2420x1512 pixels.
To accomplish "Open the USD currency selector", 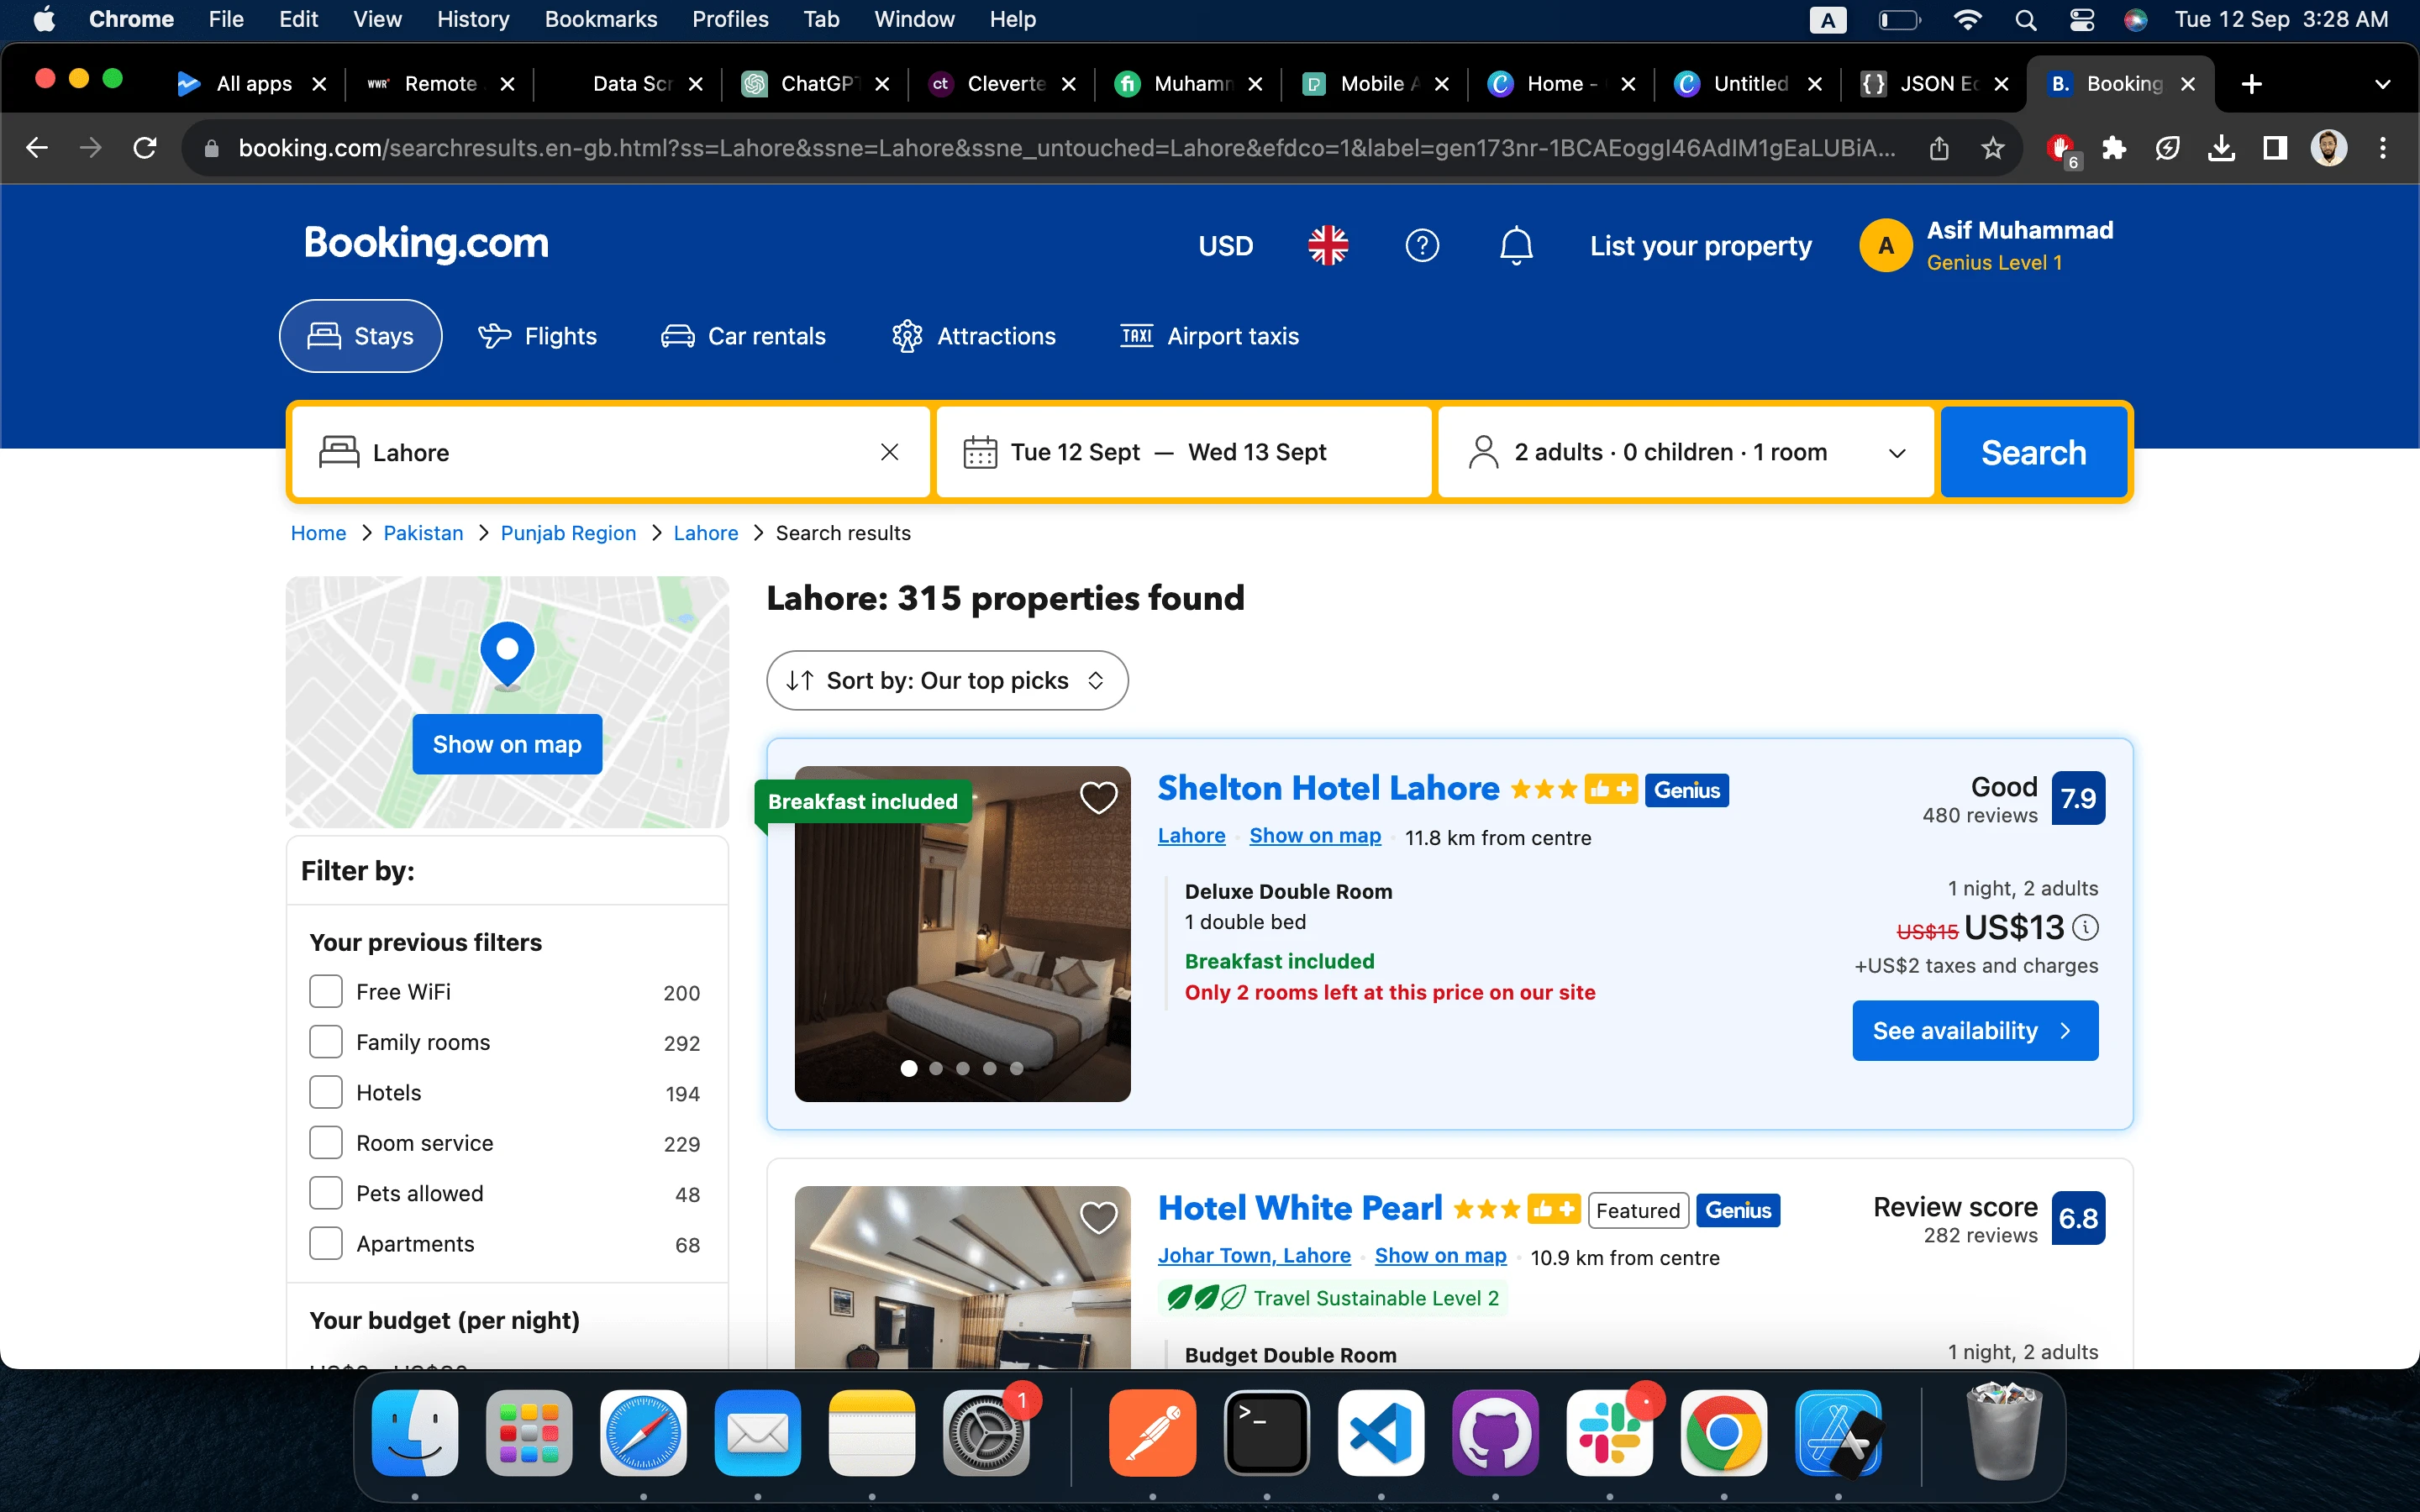I will [x=1225, y=246].
